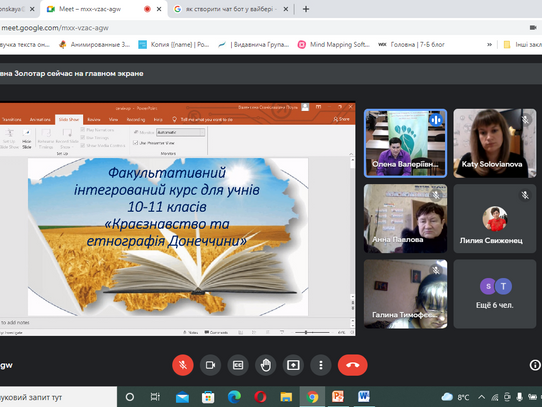This screenshot has height=407, width=542.
Task: Click the PowerPoint account avatar
Action: (x=305, y=108)
